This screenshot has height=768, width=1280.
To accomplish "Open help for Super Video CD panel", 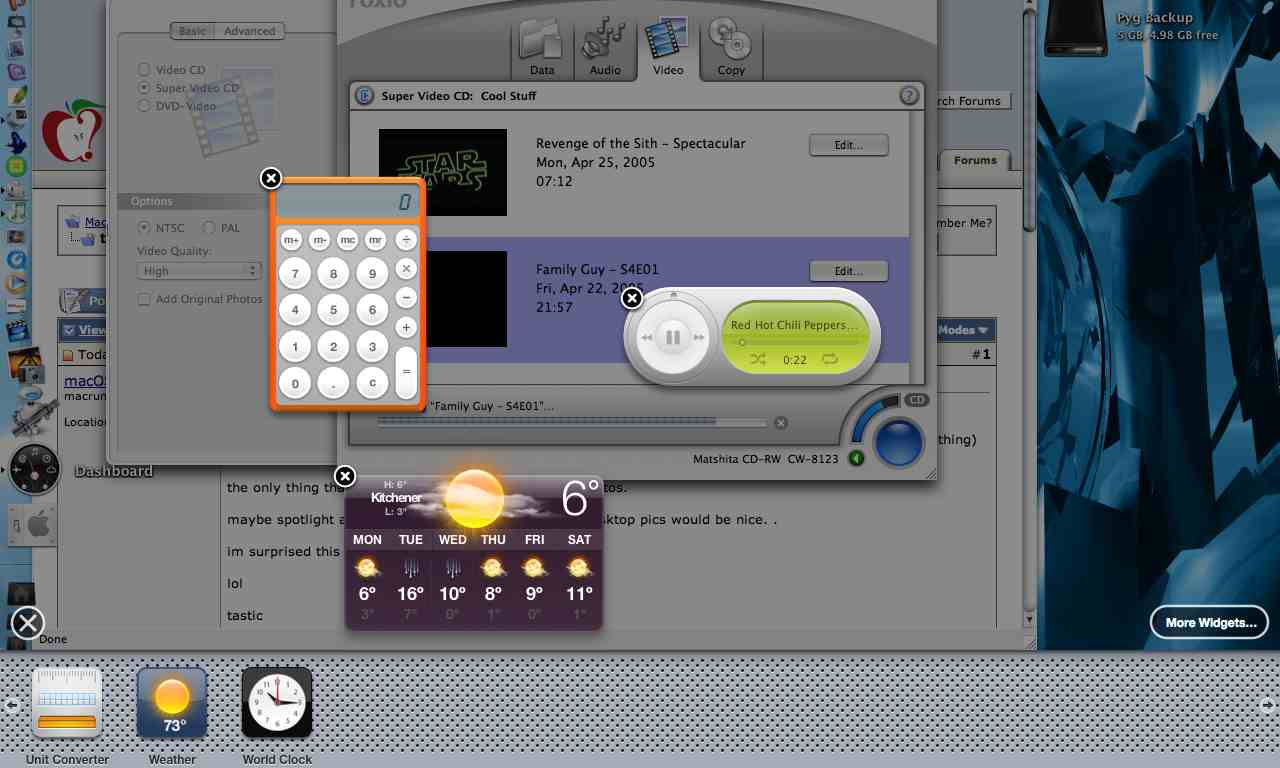I will coord(909,96).
